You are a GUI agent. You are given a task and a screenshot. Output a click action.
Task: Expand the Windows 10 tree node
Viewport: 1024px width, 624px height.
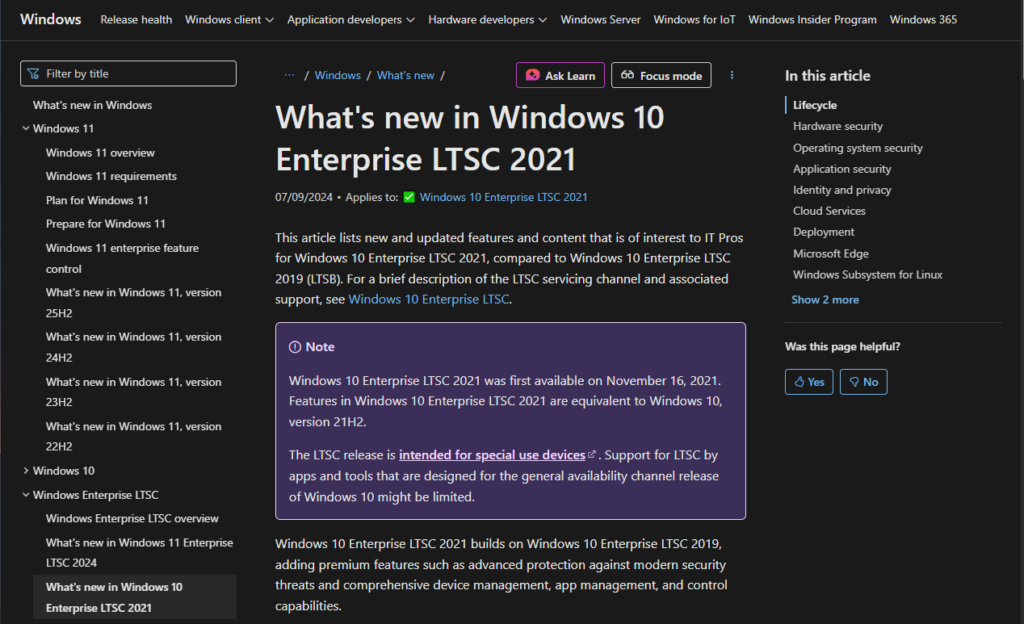tap(25, 470)
